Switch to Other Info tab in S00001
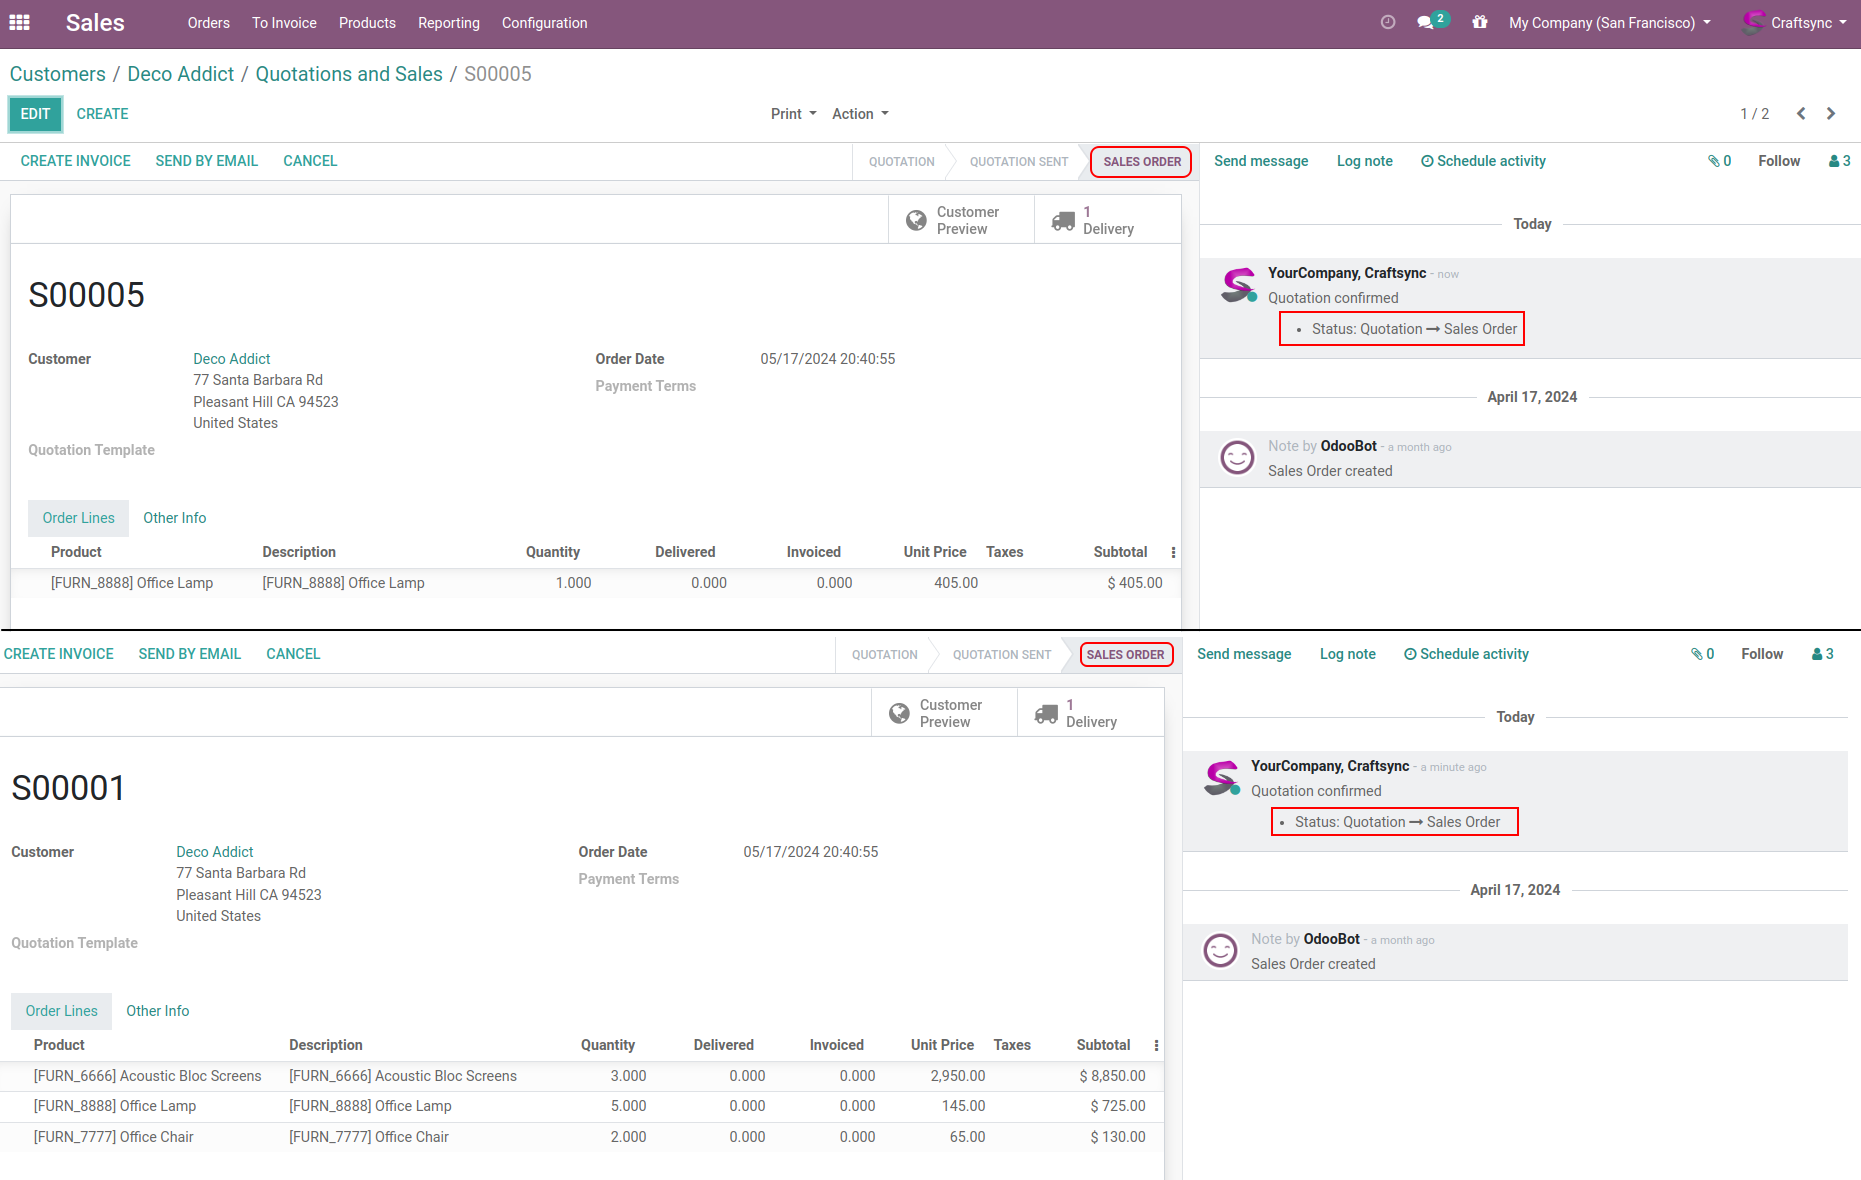 [x=157, y=1011]
